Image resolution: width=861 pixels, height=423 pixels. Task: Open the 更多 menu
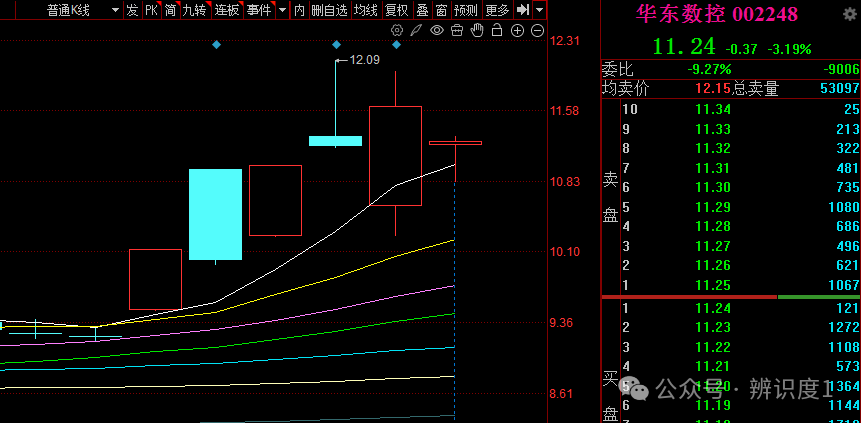pyautogui.click(x=497, y=10)
